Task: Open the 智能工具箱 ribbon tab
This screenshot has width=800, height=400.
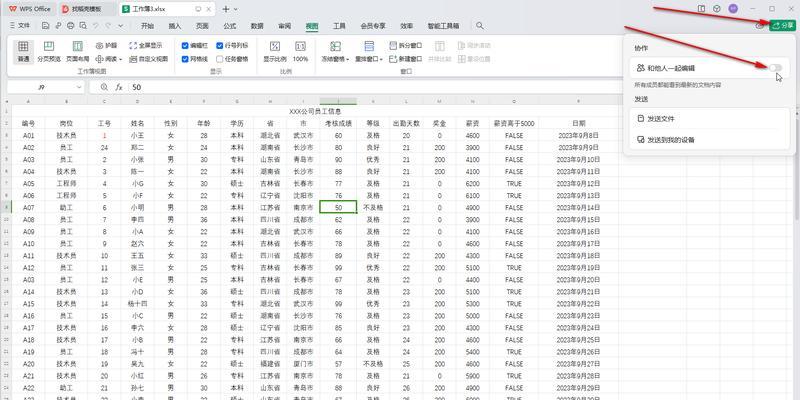Action: tap(443, 26)
